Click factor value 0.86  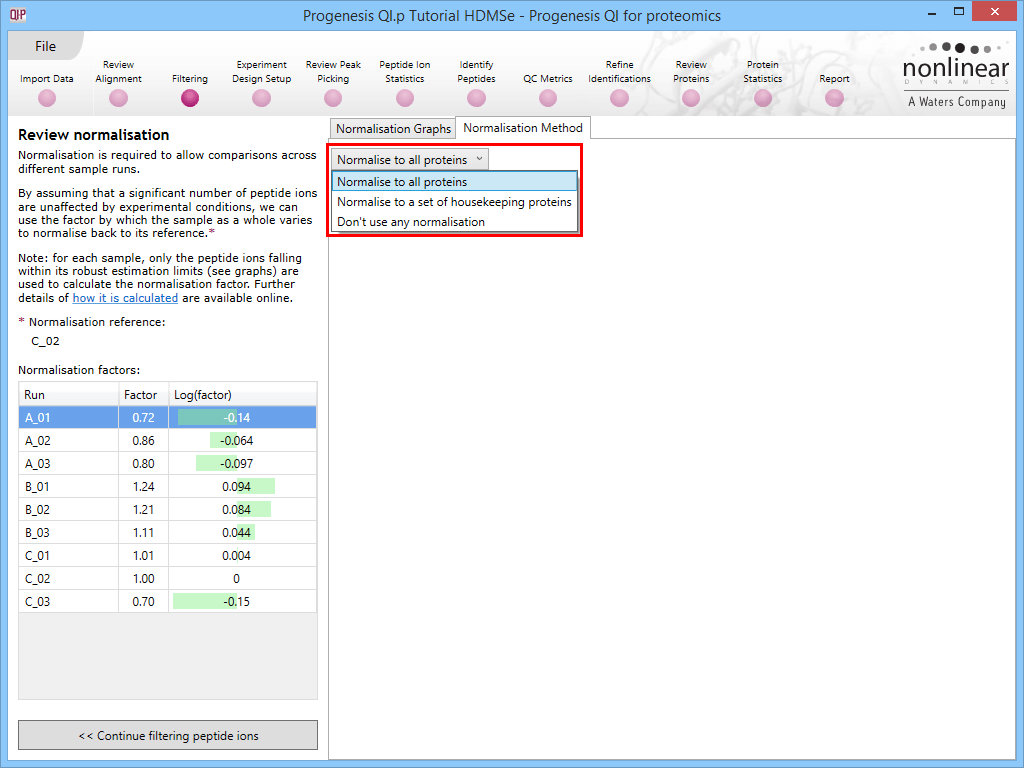(x=144, y=440)
